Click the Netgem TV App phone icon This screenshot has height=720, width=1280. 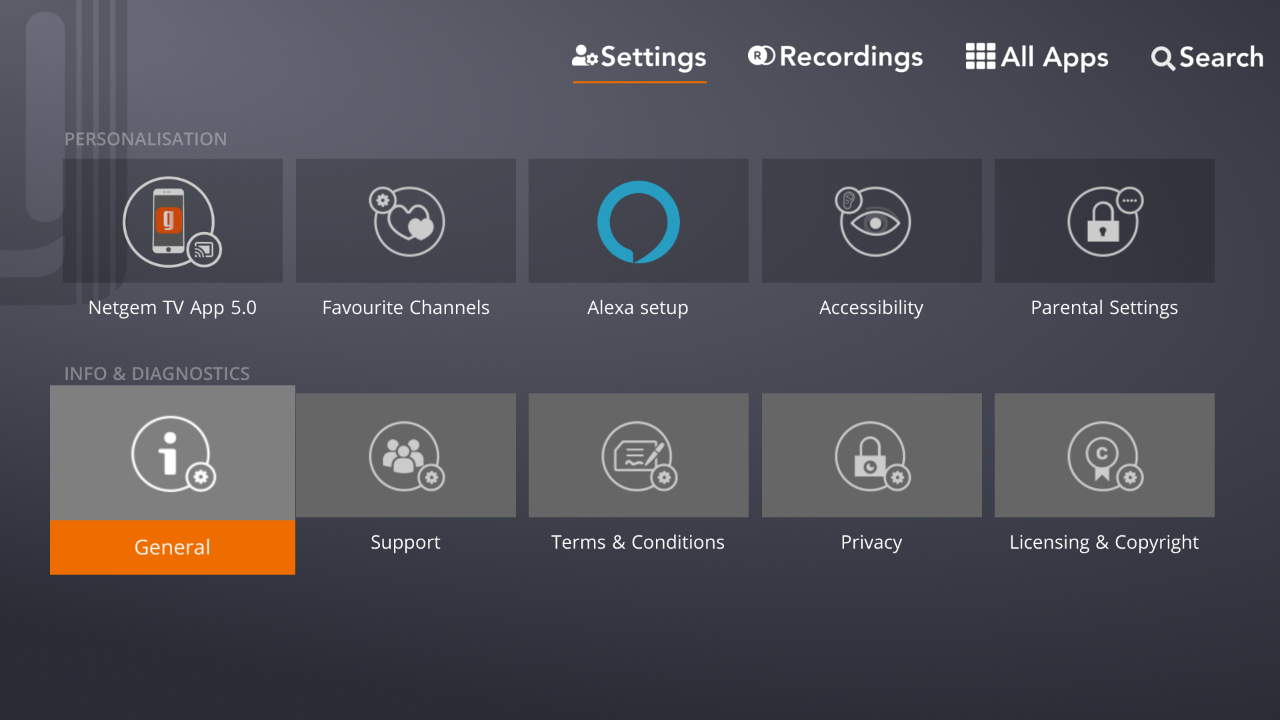pyautogui.click(x=172, y=221)
